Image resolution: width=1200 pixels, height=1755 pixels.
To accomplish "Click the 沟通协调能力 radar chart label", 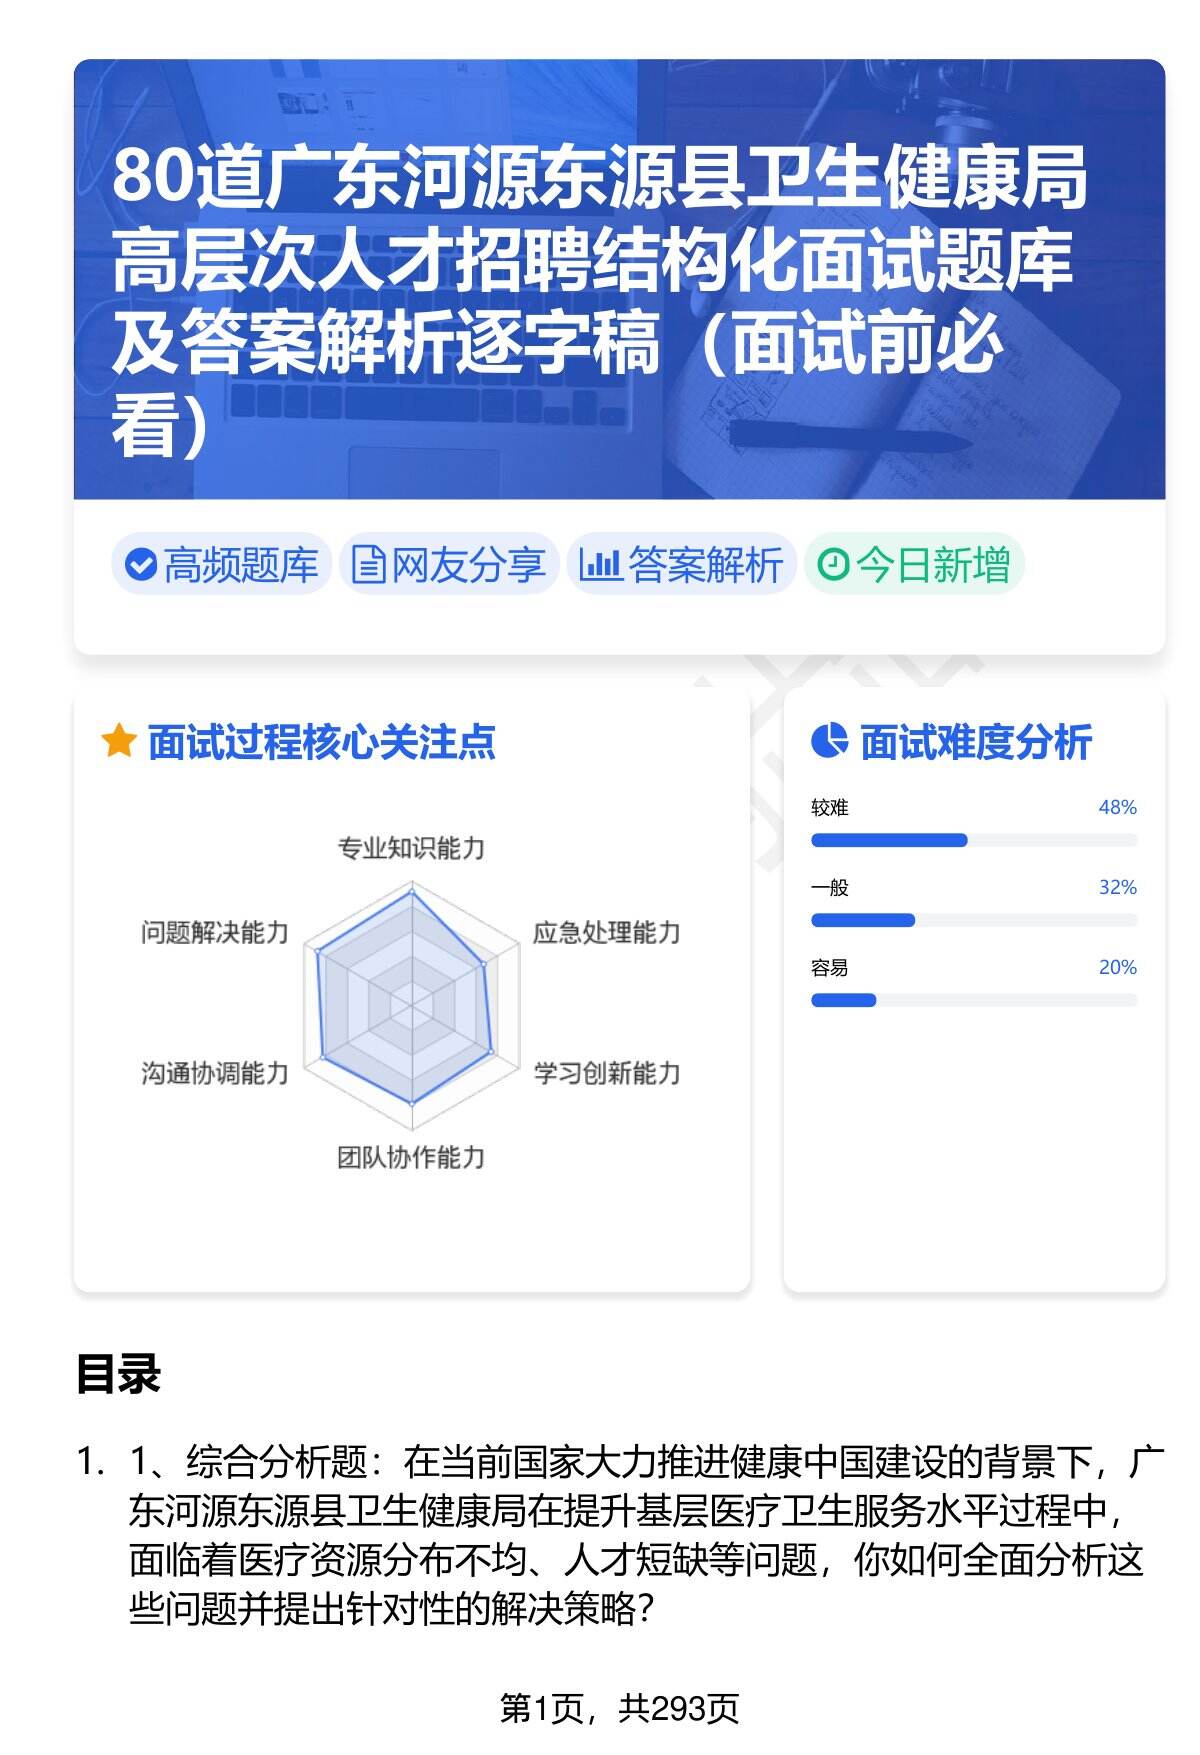I will point(215,1074).
